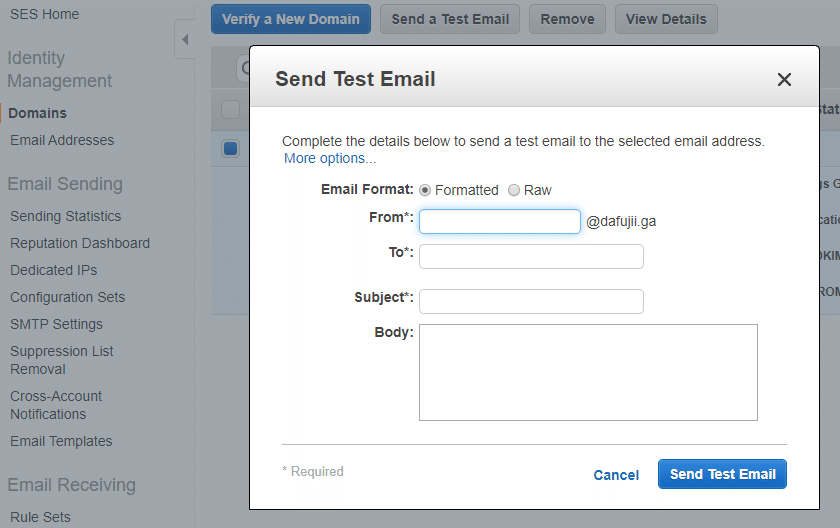This screenshot has height=528, width=840.
Task: Click the Cancel link in dialog
Action: click(x=616, y=475)
